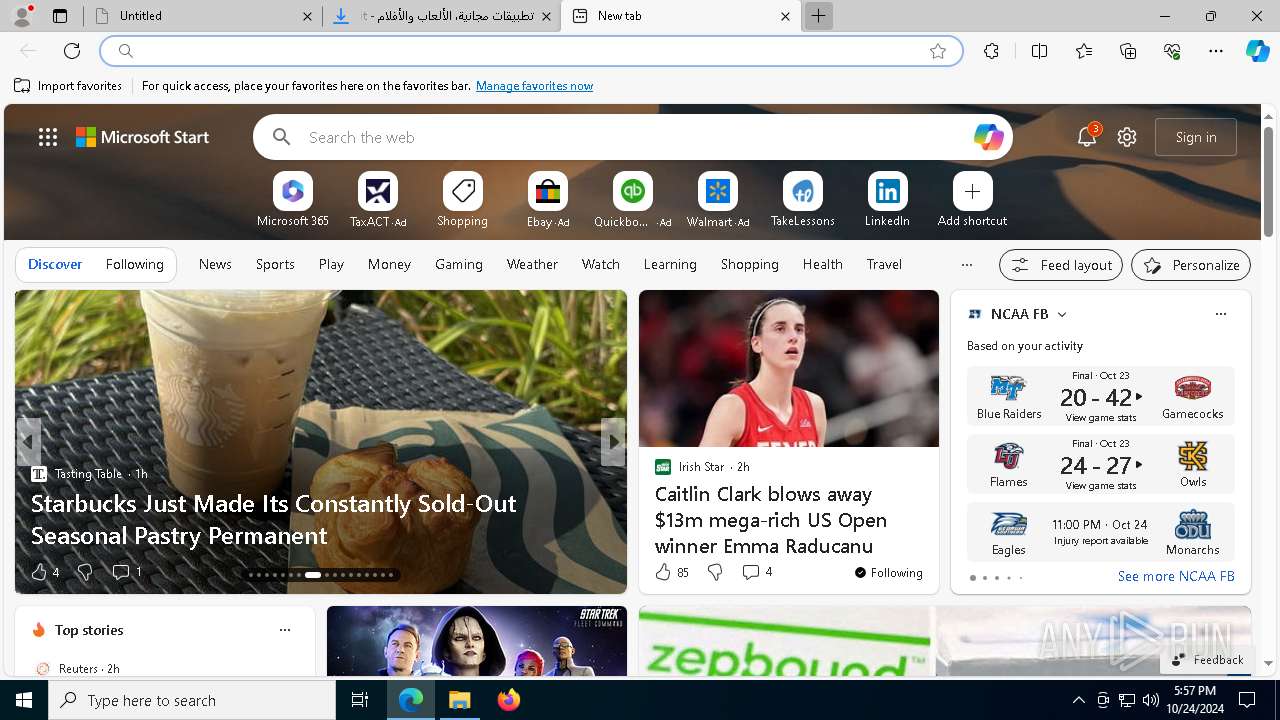1280x720 pixels.
Task: Open the Sports category
Action: (x=275, y=264)
